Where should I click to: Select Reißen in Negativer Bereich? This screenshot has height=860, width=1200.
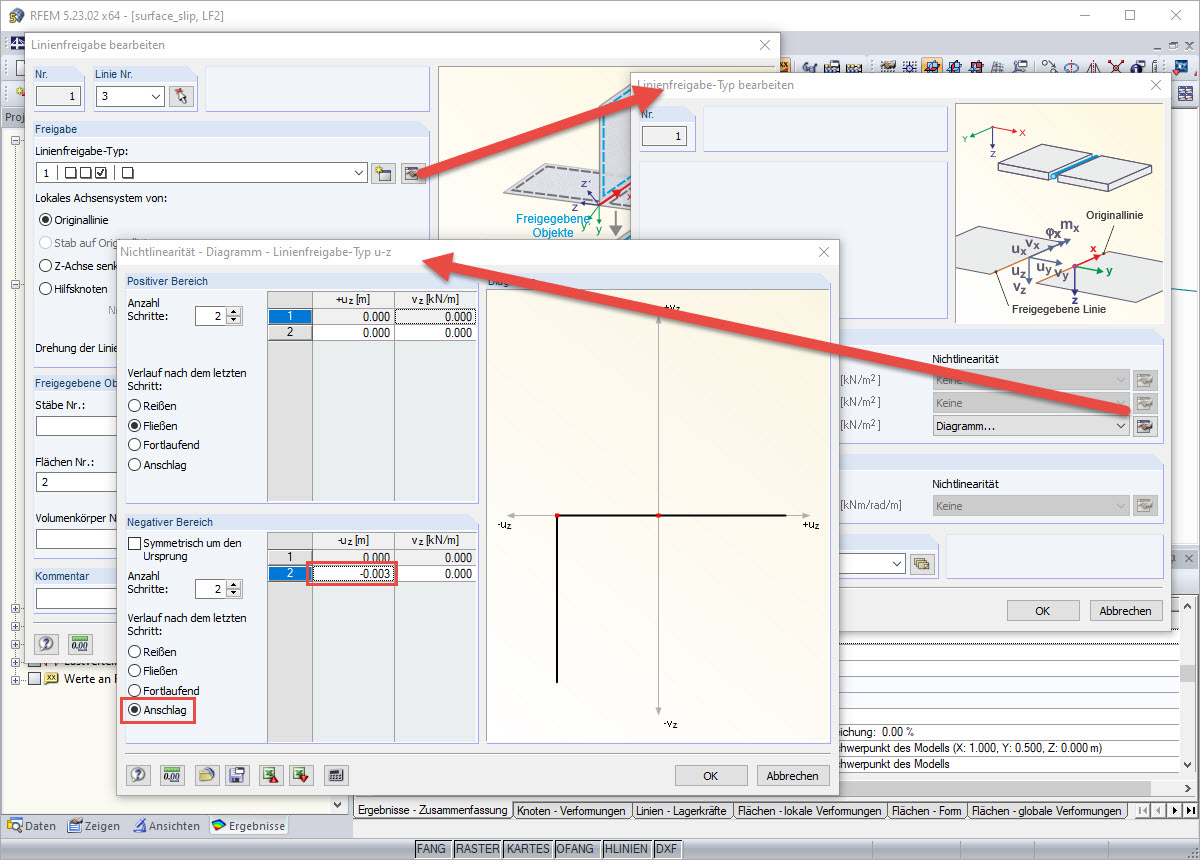point(153,652)
